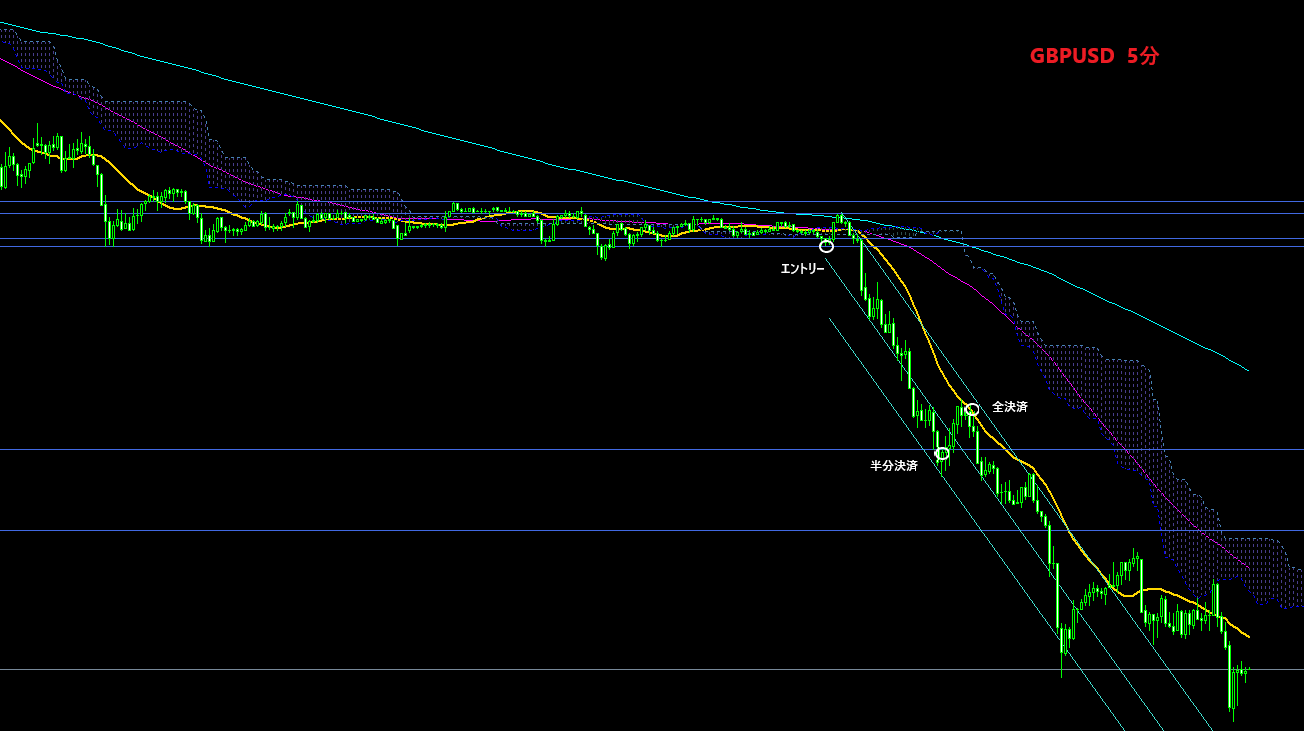Select the エントリー label

(x=803, y=269)
